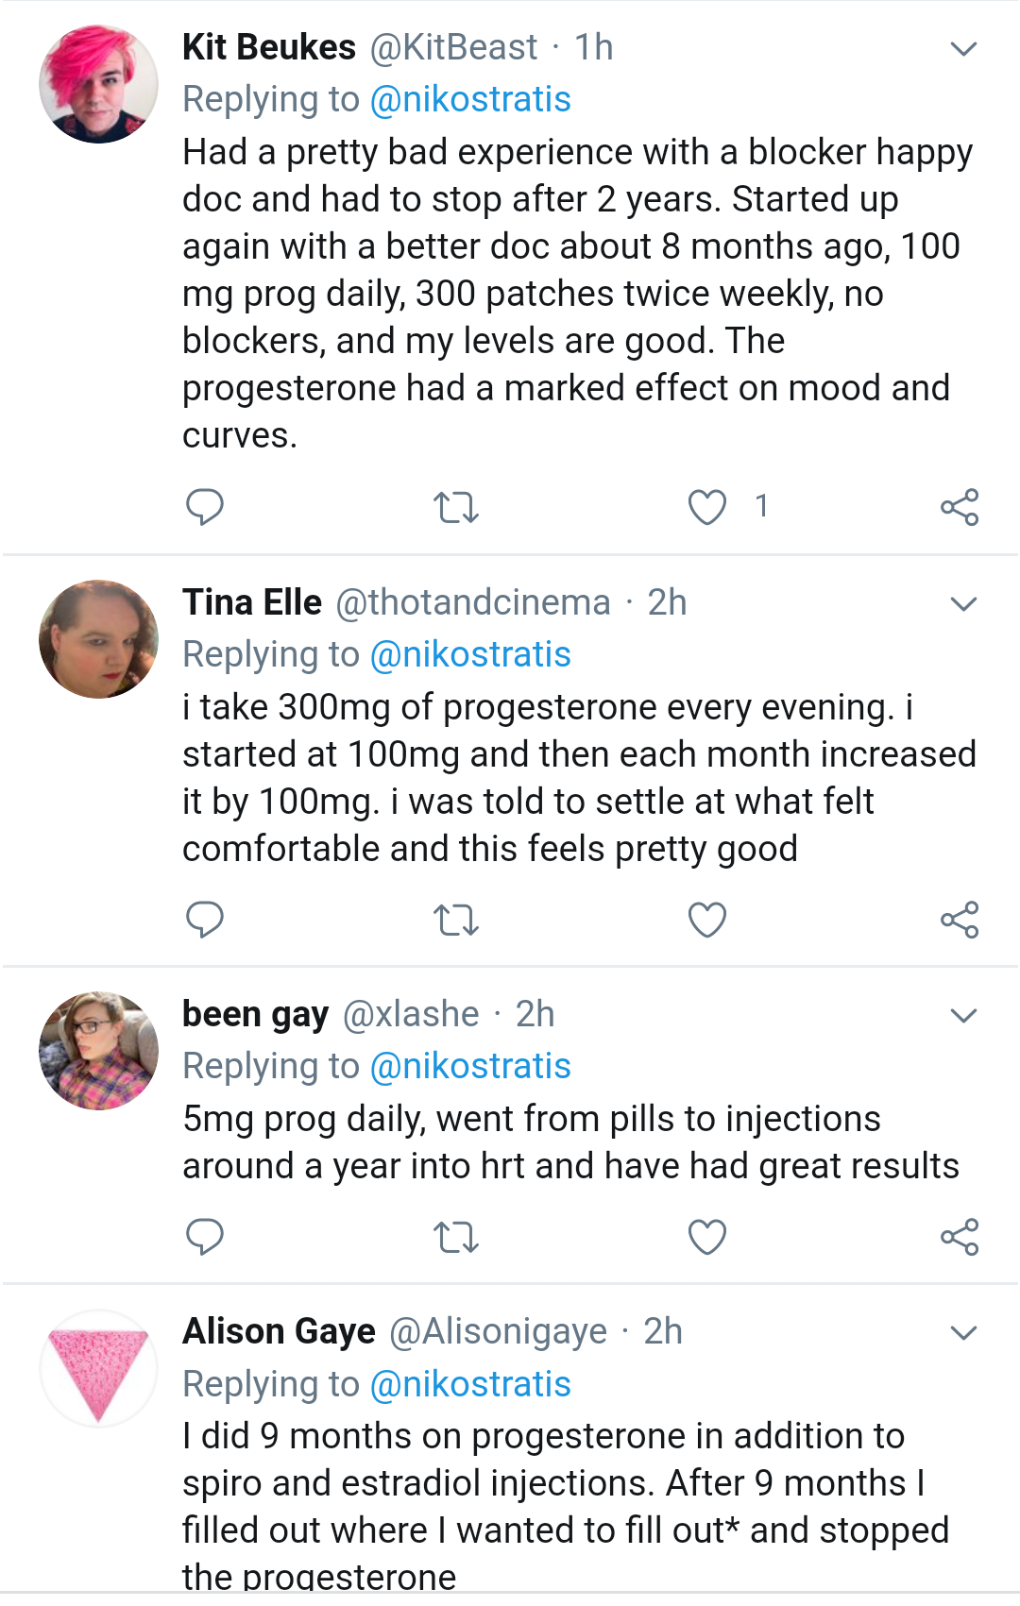Share the tweet from @xlashe
This screenshot has width=1020, height=1606.
click(959, 1237)
